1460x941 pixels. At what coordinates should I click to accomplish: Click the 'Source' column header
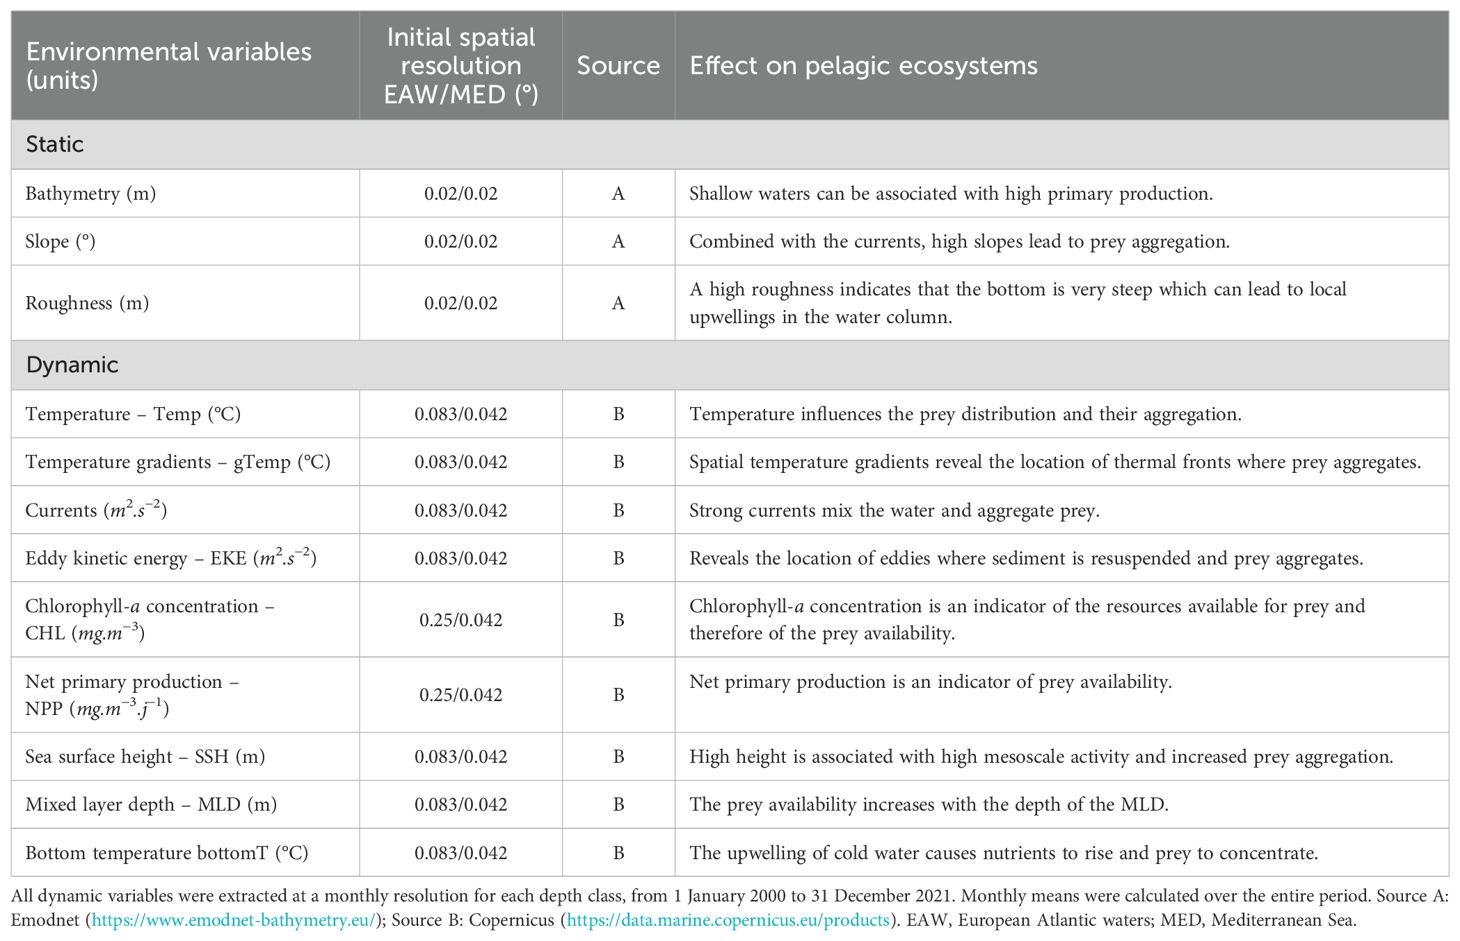618,66
